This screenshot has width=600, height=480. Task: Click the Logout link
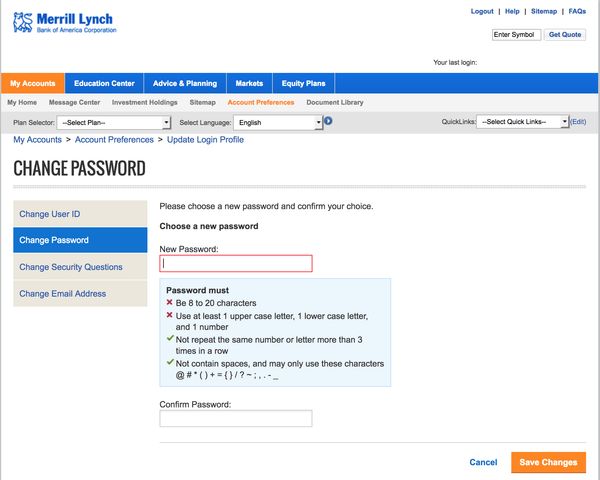482,11
